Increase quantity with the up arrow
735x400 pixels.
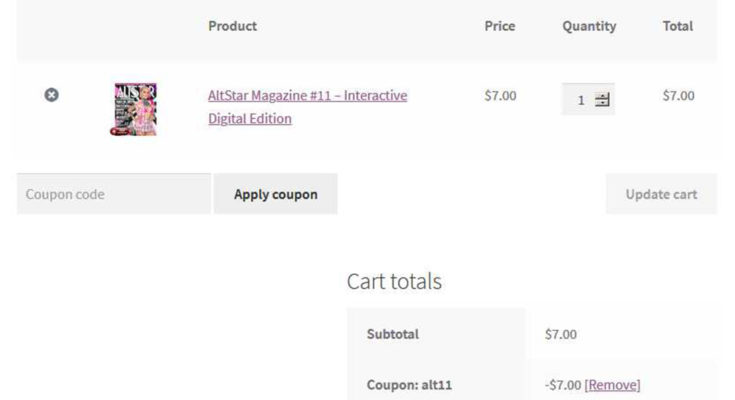602,96
